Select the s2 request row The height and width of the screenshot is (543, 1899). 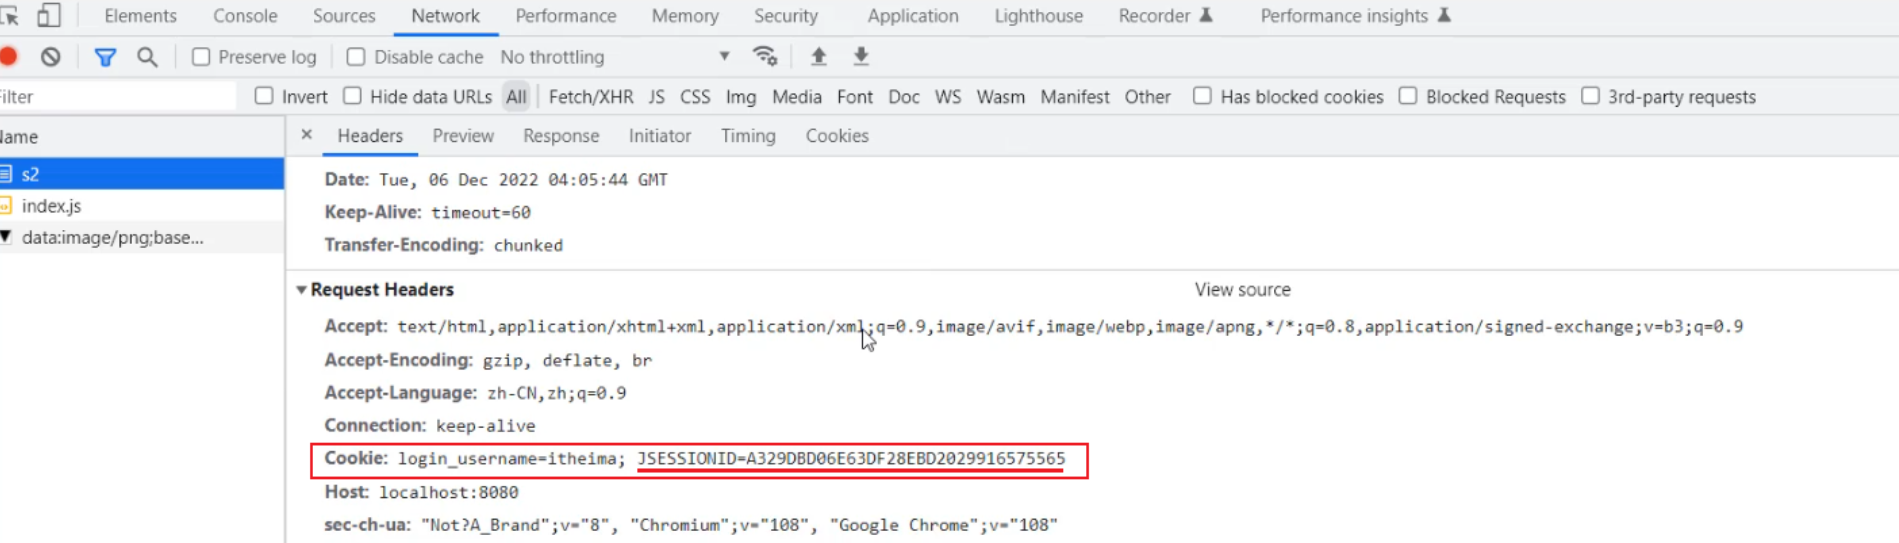(x=142, y=174)
